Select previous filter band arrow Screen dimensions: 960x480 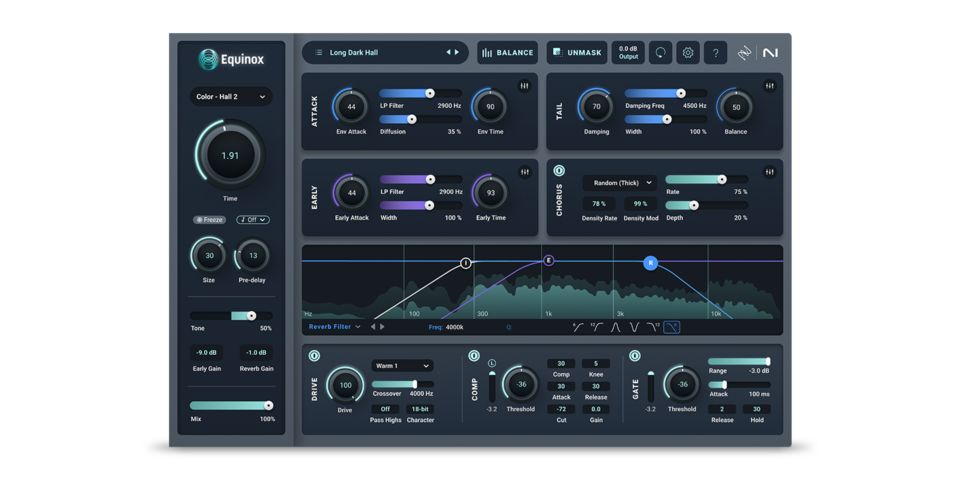coord(373,327)
